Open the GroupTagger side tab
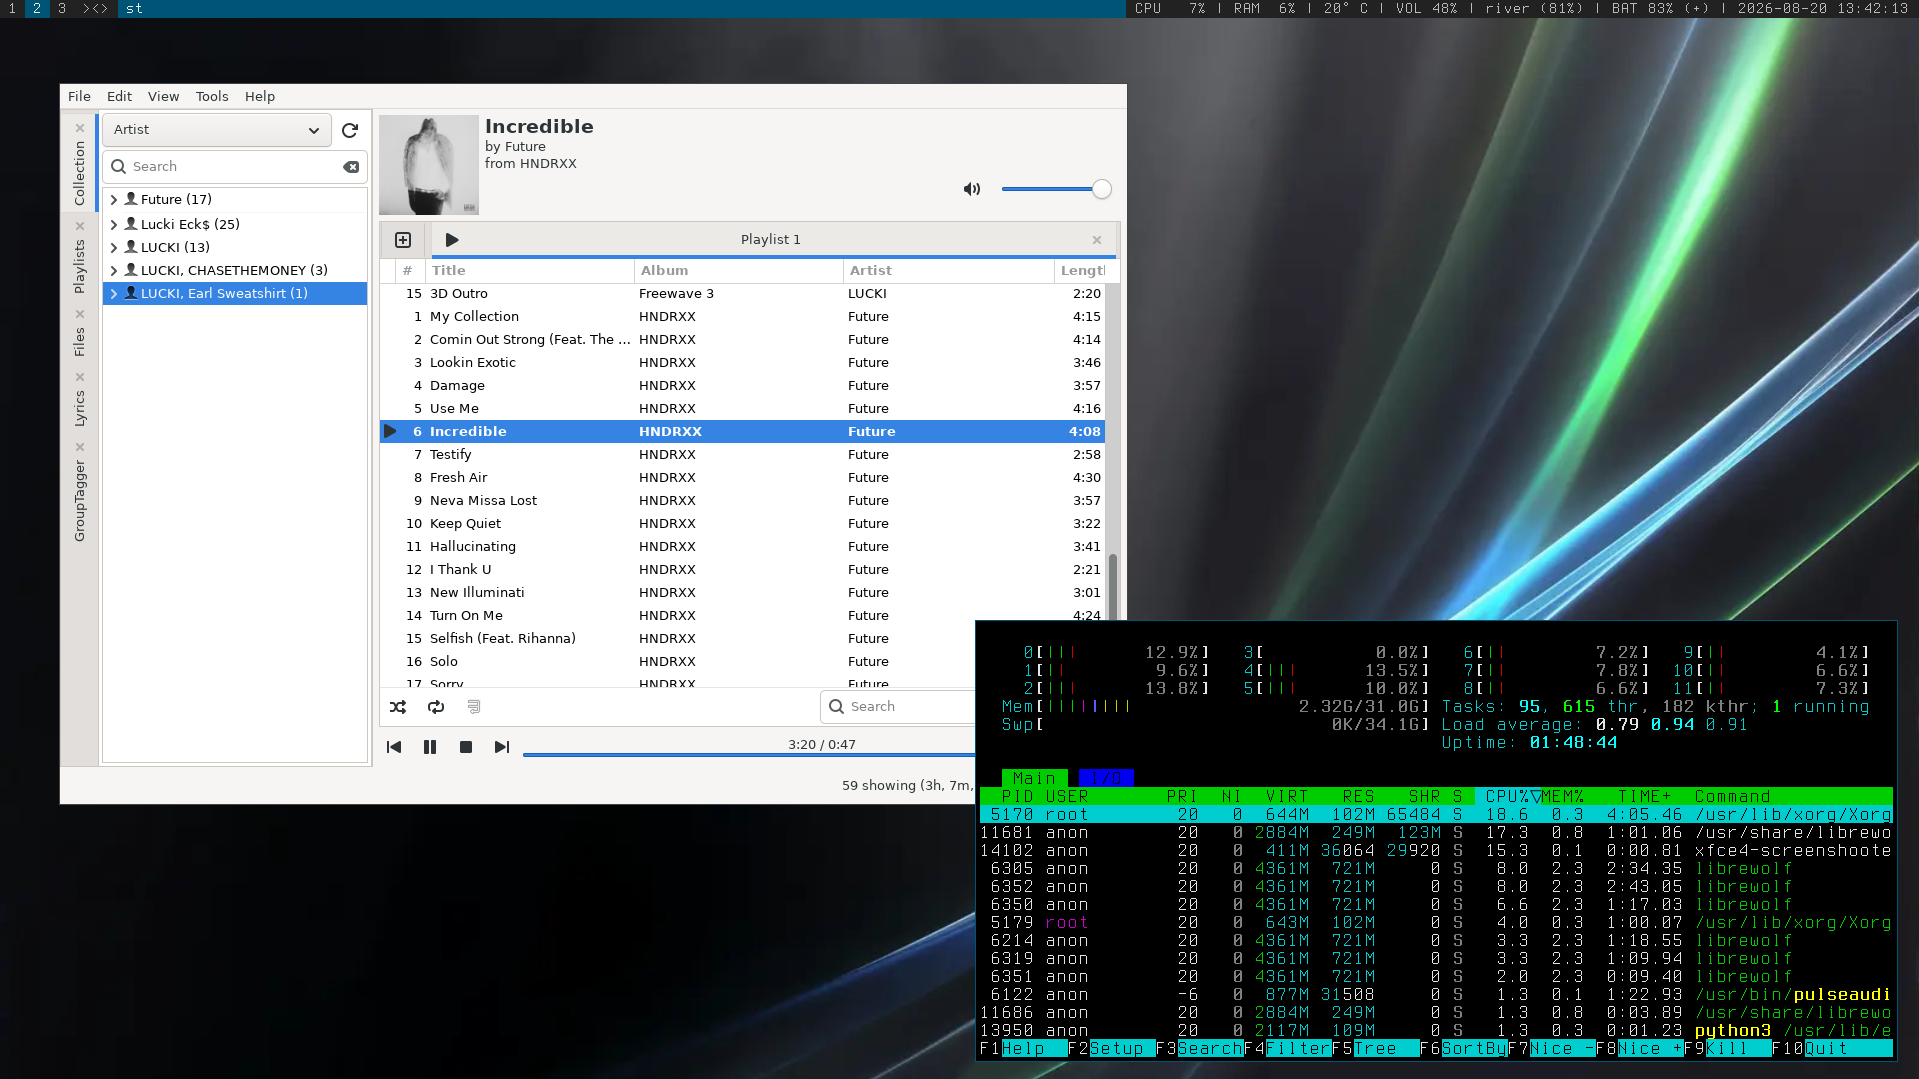 80,501
